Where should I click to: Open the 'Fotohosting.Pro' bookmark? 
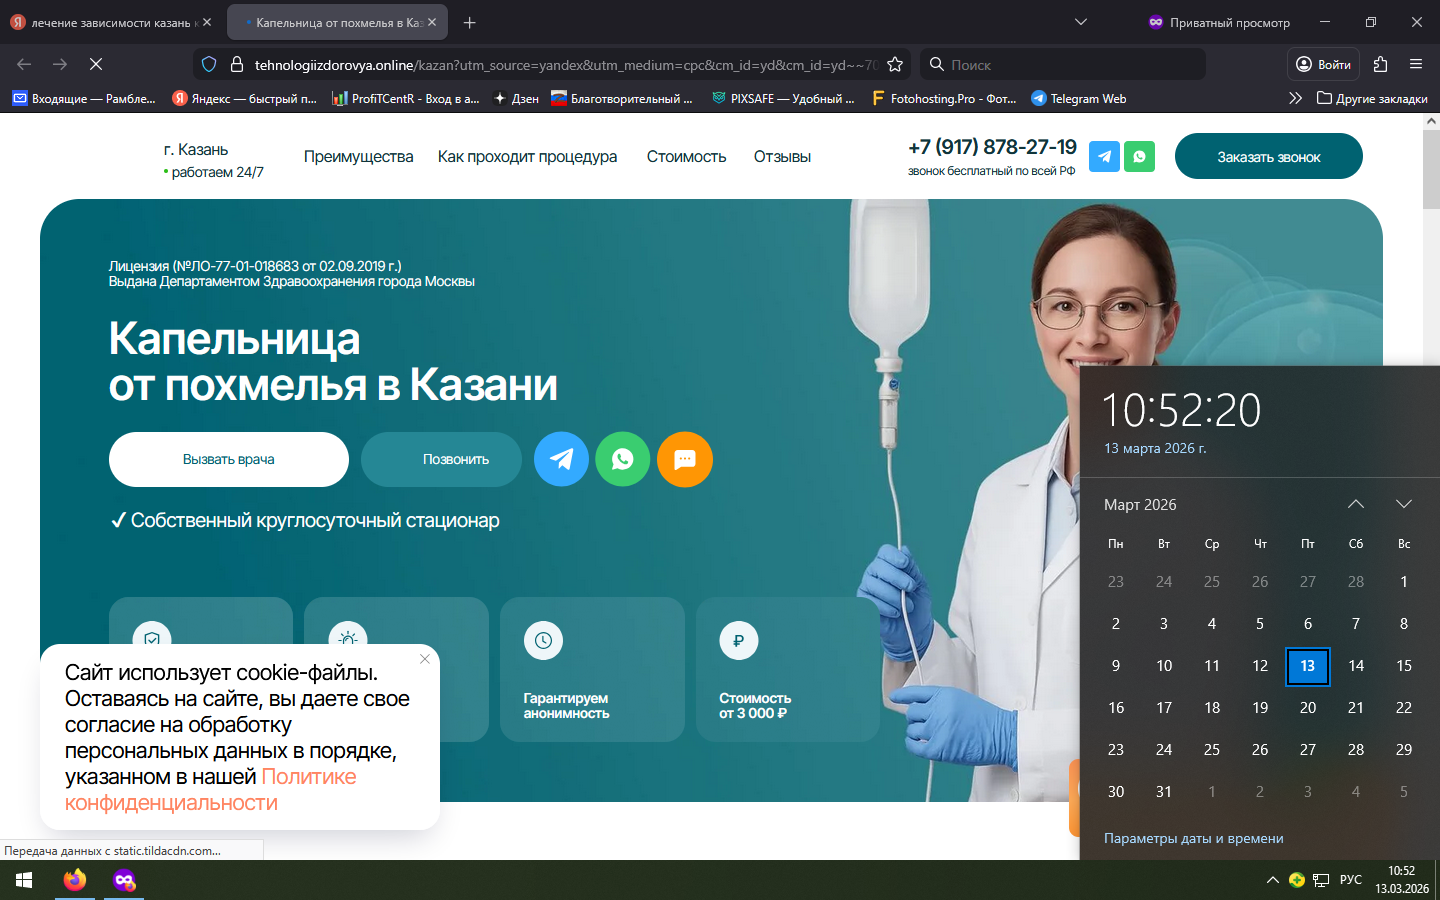[944, 98]
